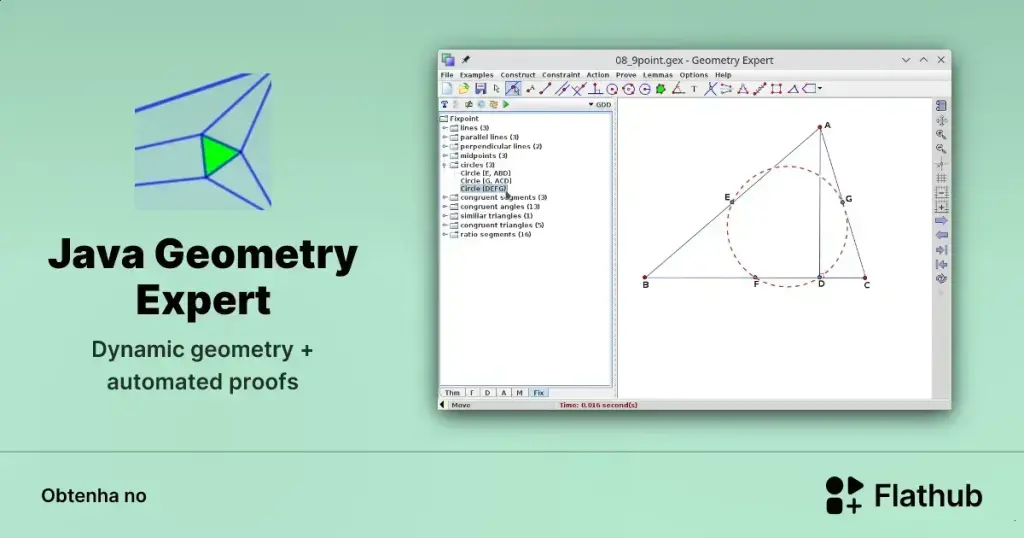Select the Square tool icon
The width and height of the screenshot is (1024, 538).
776,89
